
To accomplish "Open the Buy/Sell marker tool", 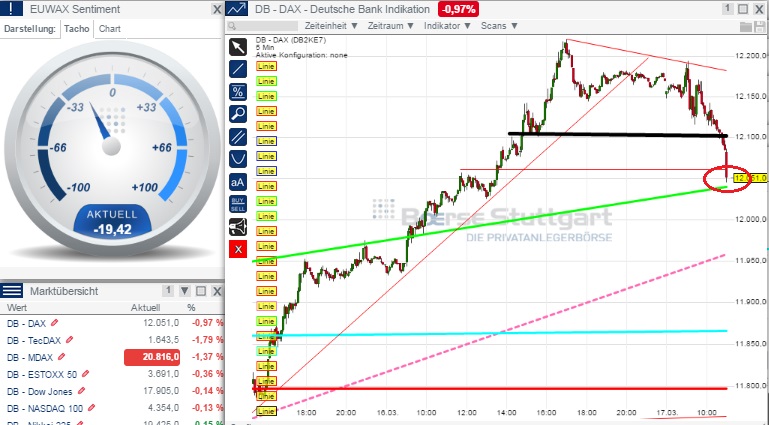I will point(238,204).
